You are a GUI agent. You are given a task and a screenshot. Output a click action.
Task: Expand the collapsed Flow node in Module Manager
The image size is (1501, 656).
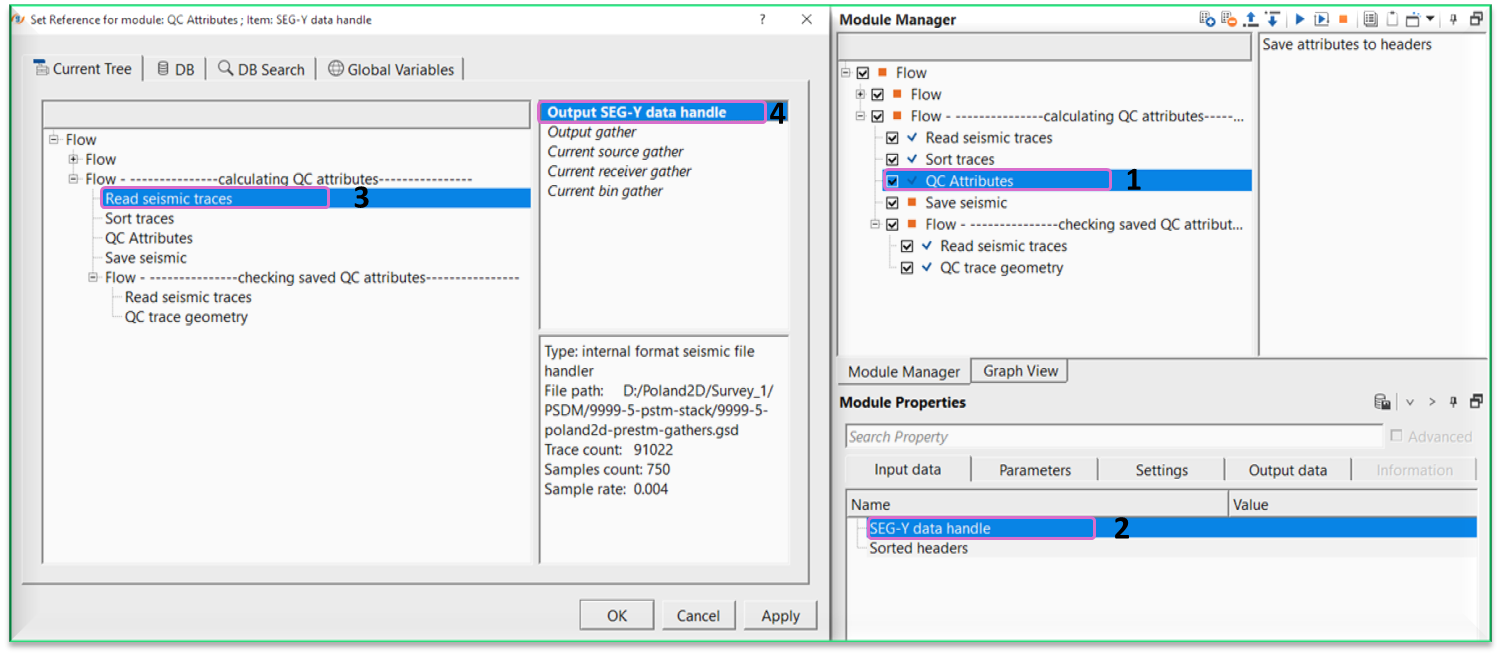click(x=860, y=94)
